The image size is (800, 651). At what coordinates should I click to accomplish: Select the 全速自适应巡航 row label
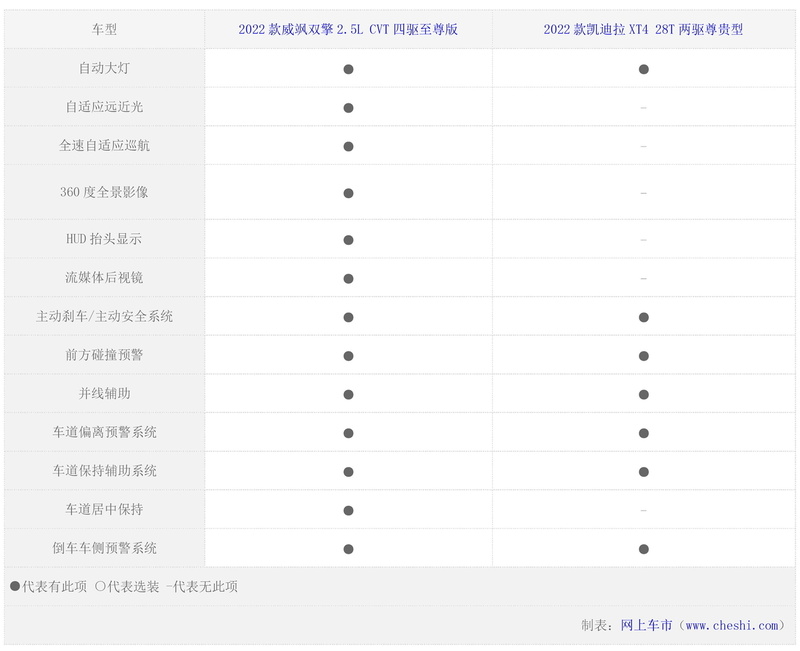(104, 146)
